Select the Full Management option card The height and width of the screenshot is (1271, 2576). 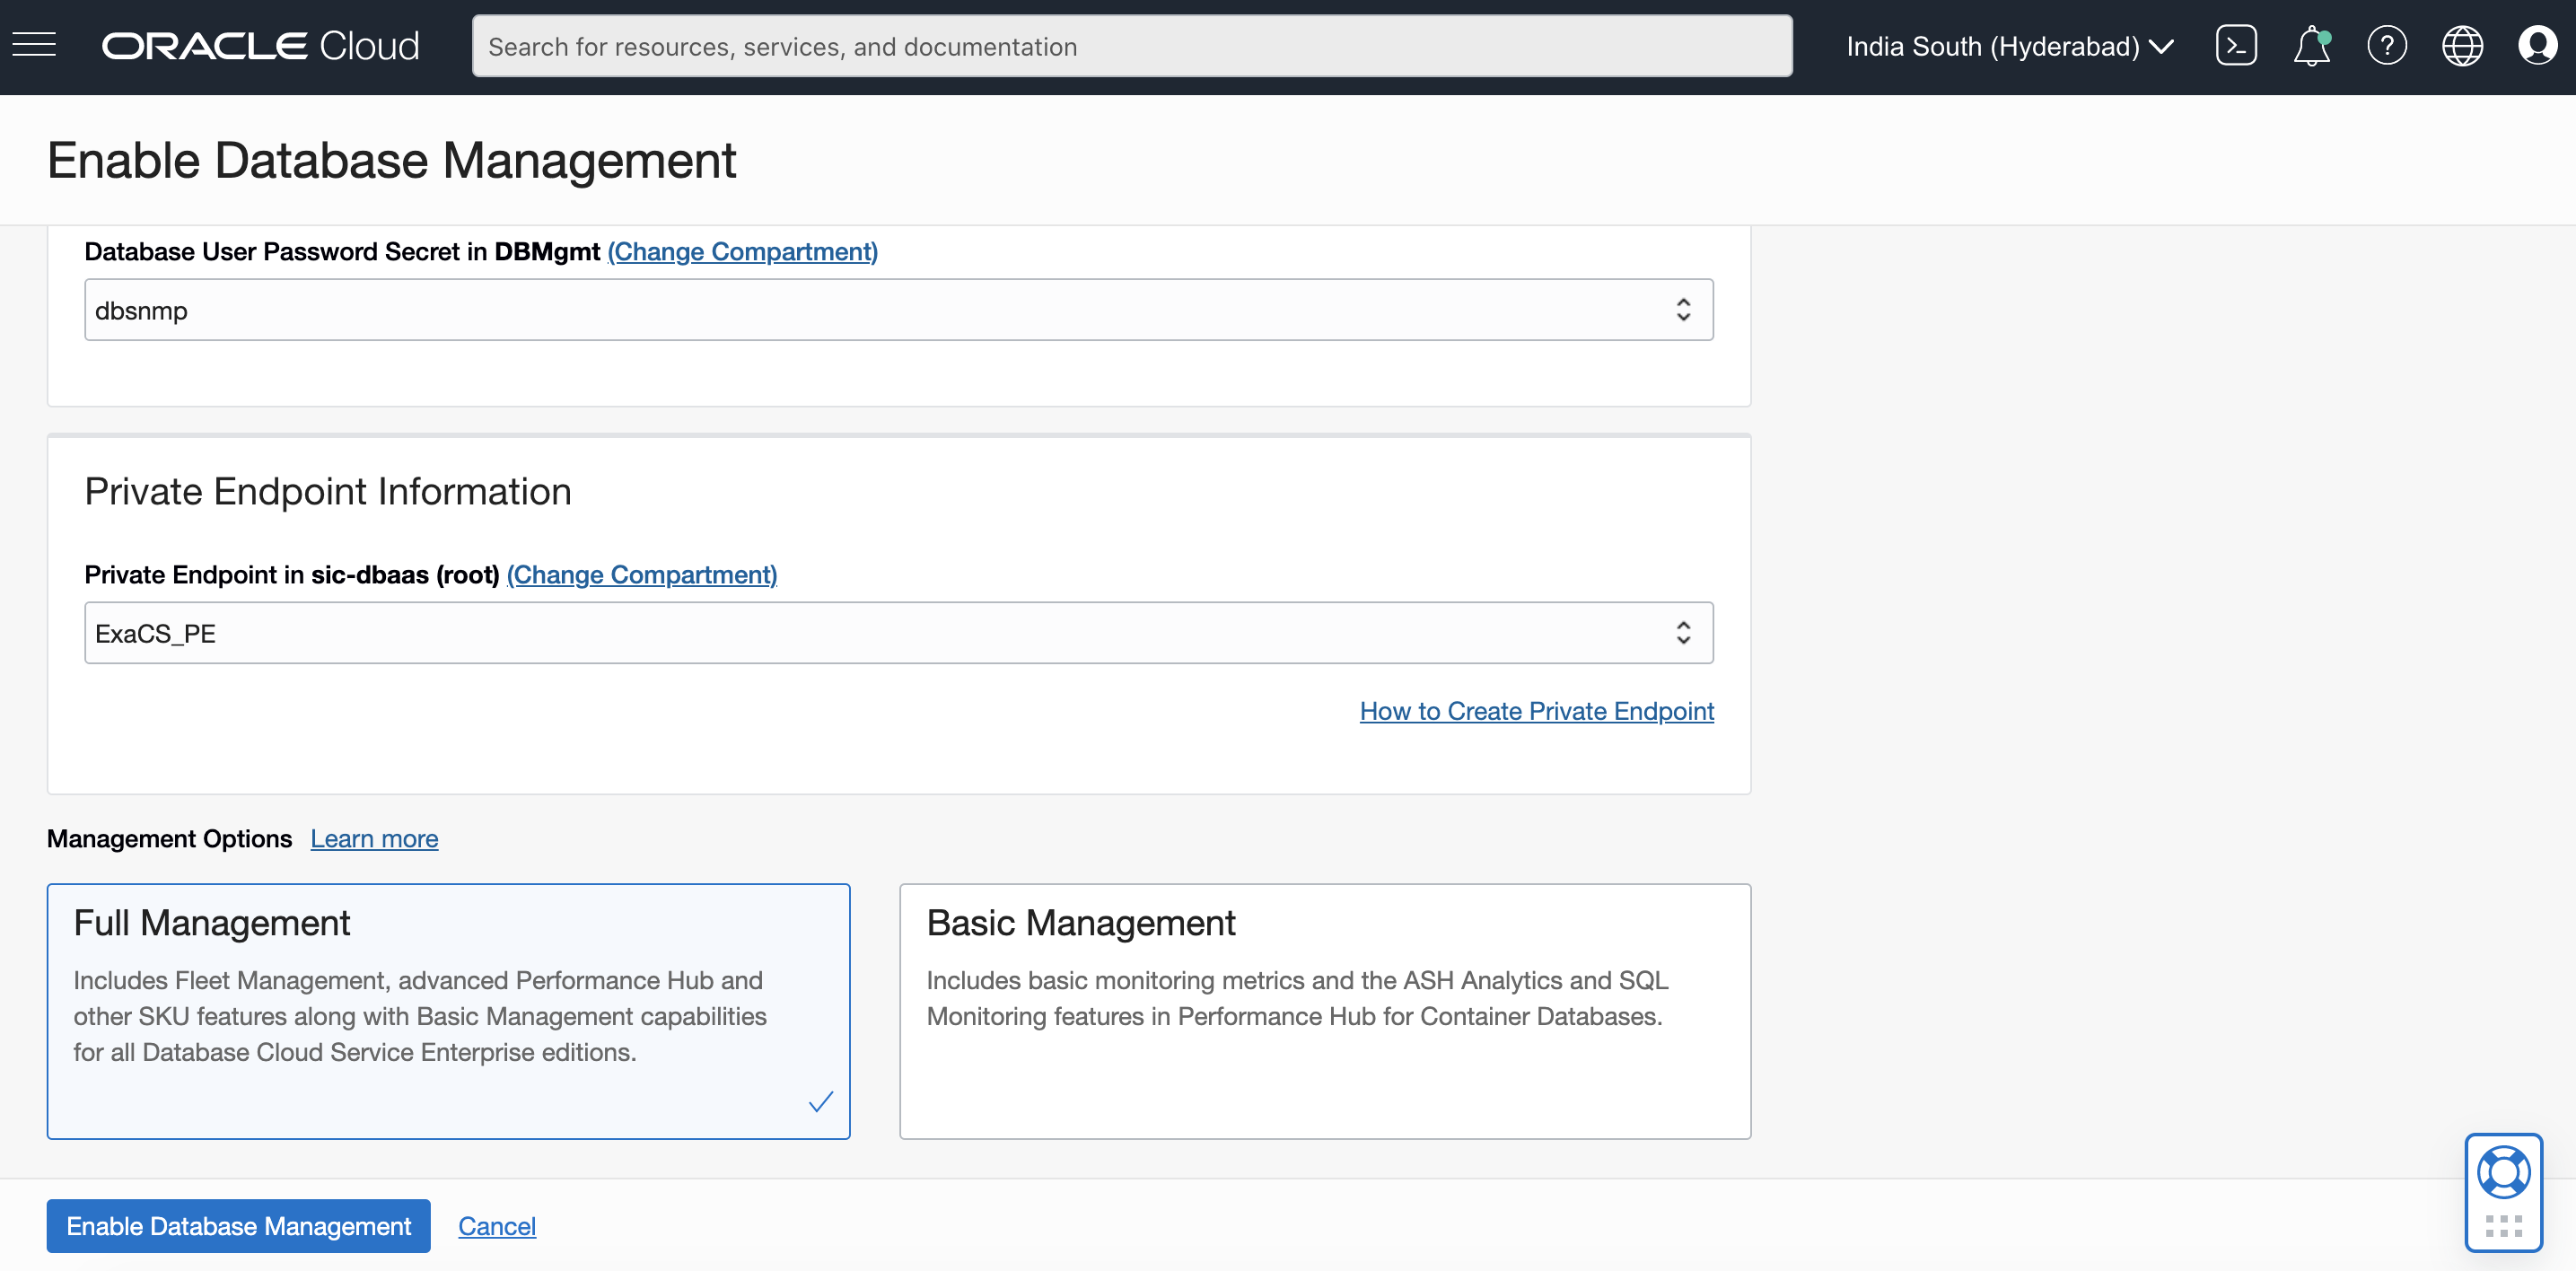tap(448, 1010)
